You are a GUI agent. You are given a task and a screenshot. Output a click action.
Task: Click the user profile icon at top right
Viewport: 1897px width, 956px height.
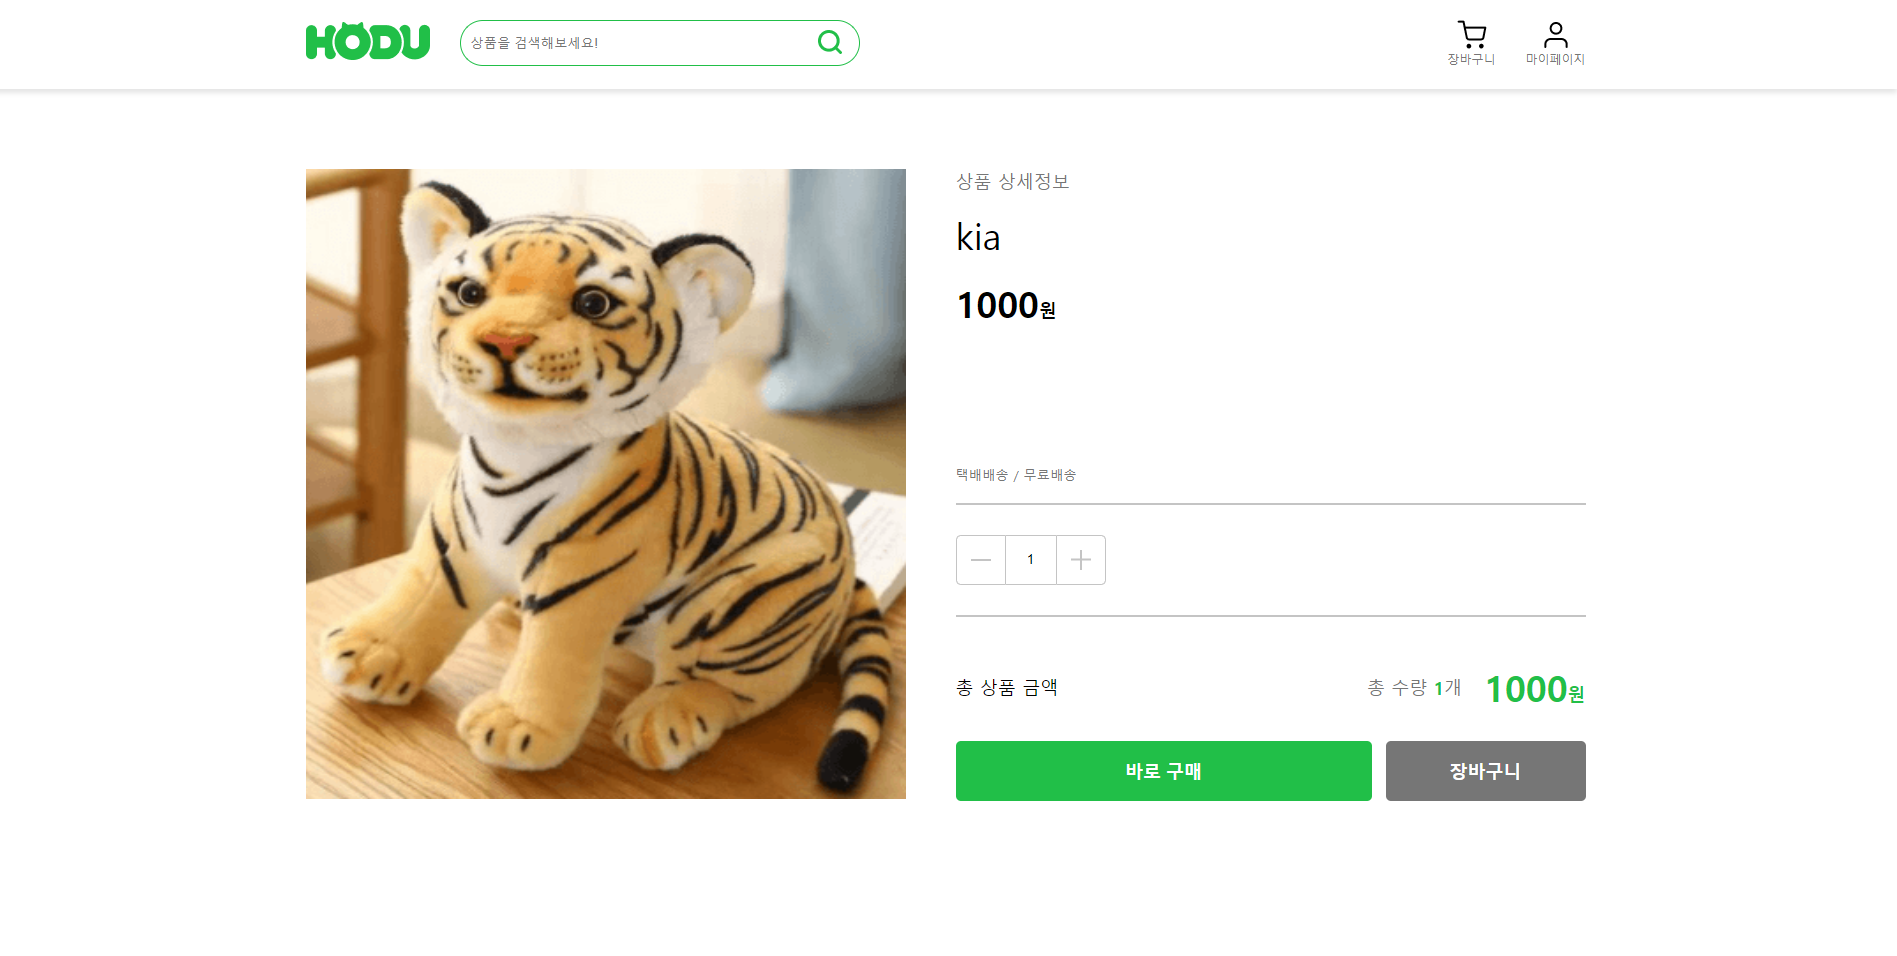(1554, 34)
